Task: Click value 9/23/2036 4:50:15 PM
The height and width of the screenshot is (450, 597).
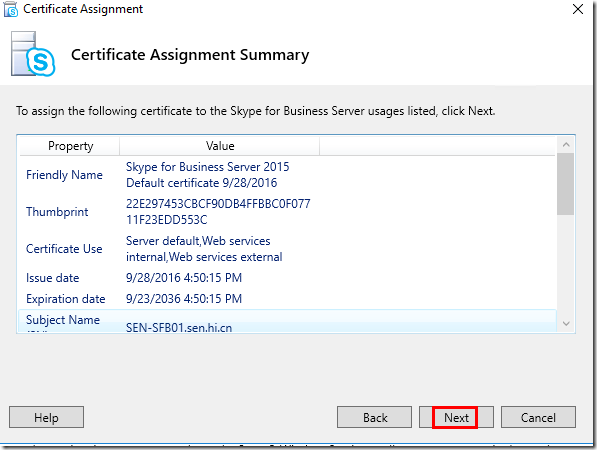Action: 184,299
